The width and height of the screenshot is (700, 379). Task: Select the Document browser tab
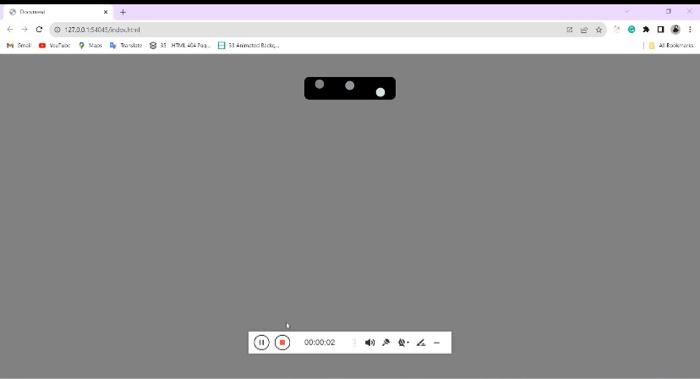[x=58, y=12]
